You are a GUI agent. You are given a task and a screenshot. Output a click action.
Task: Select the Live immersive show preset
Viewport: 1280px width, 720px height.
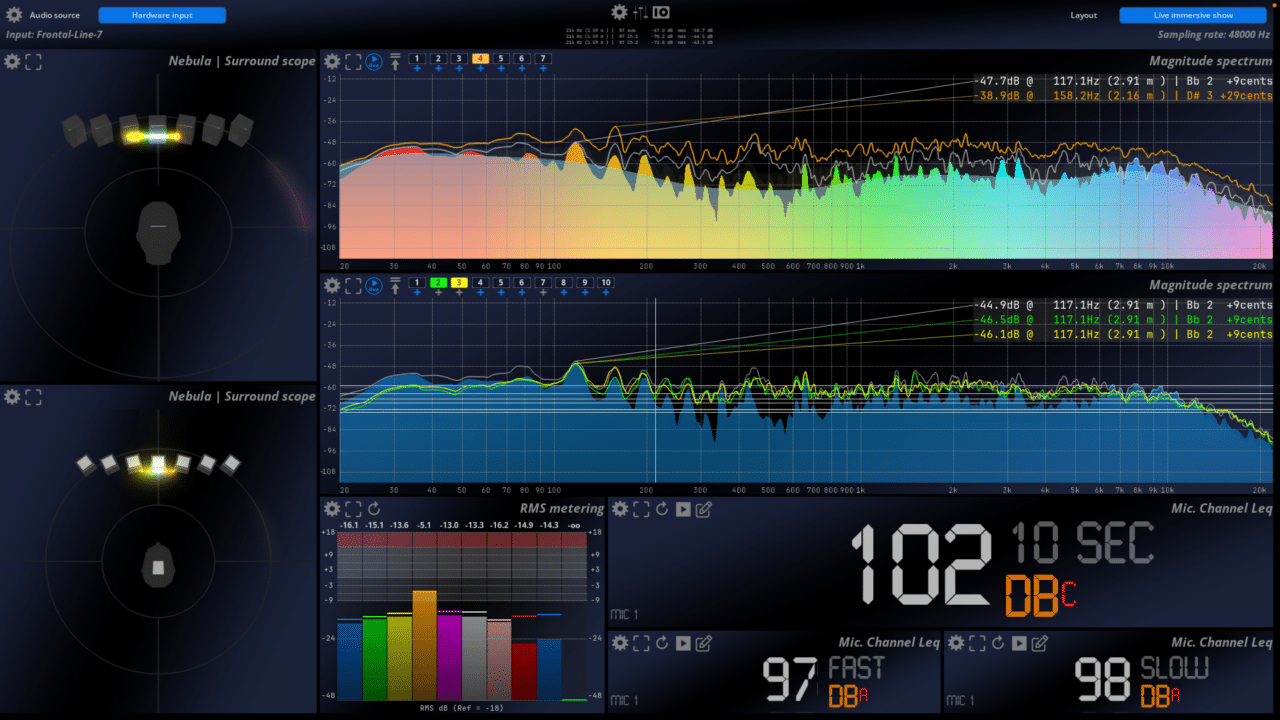tap(1193, 15)
